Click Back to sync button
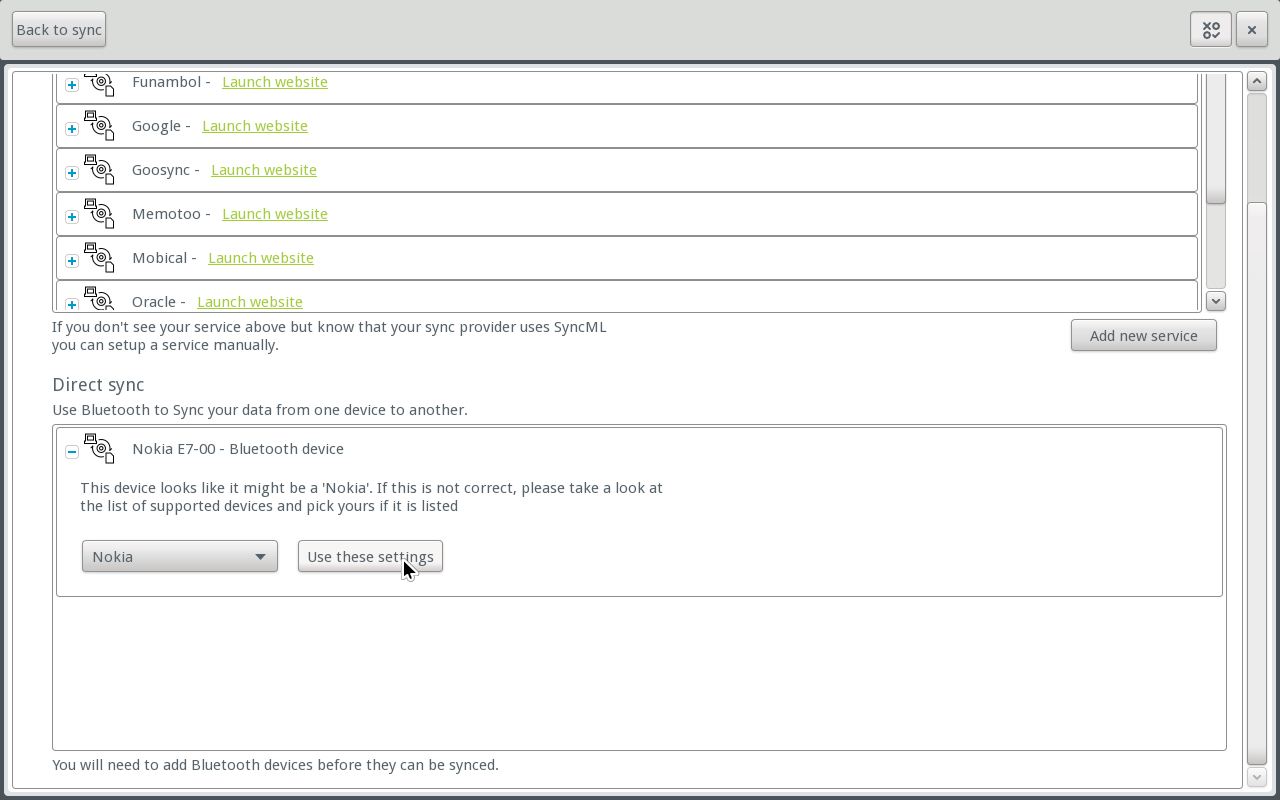Screen dimensions: 1280x800 click(x=59, y=30)
